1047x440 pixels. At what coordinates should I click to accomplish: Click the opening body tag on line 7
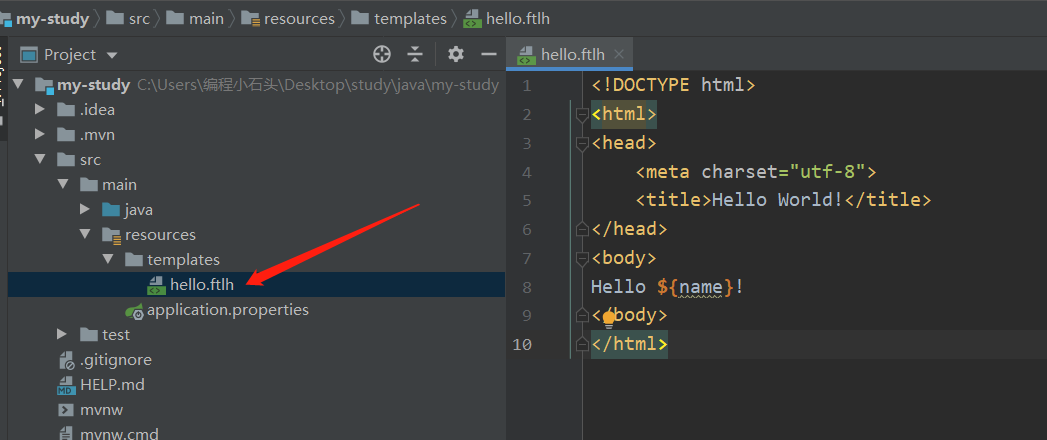(624, 258)
